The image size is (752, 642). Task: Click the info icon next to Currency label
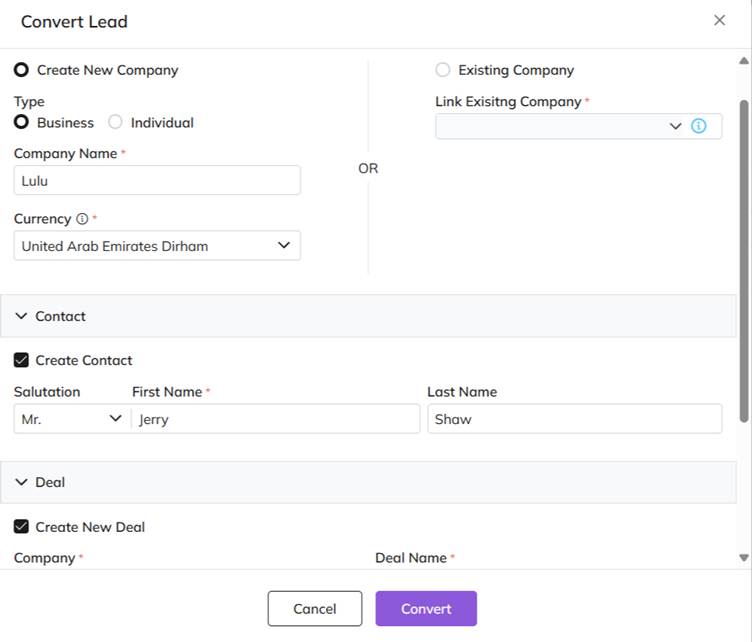tap(82, 219)
